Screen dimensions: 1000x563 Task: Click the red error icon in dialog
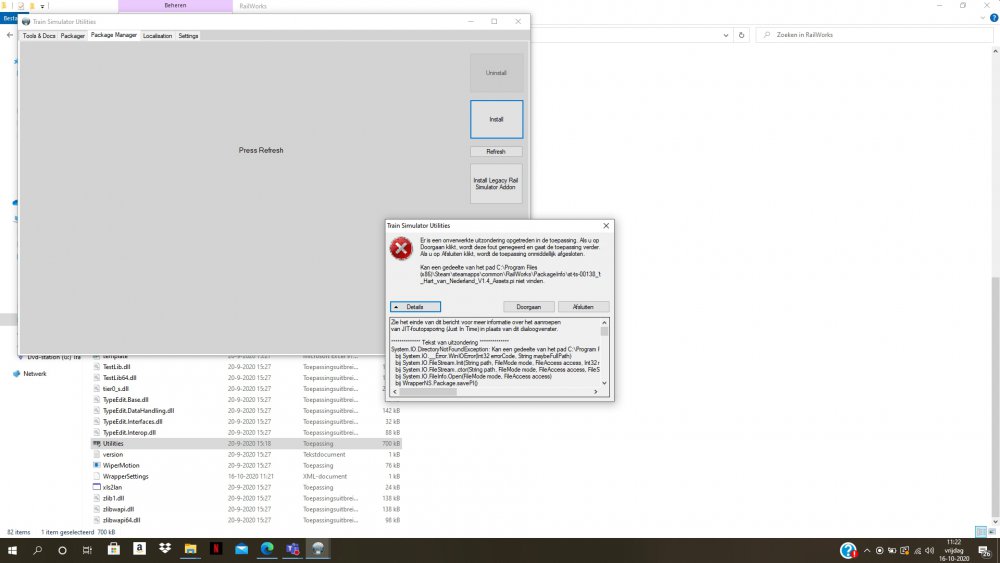click(x=401, y=249)
